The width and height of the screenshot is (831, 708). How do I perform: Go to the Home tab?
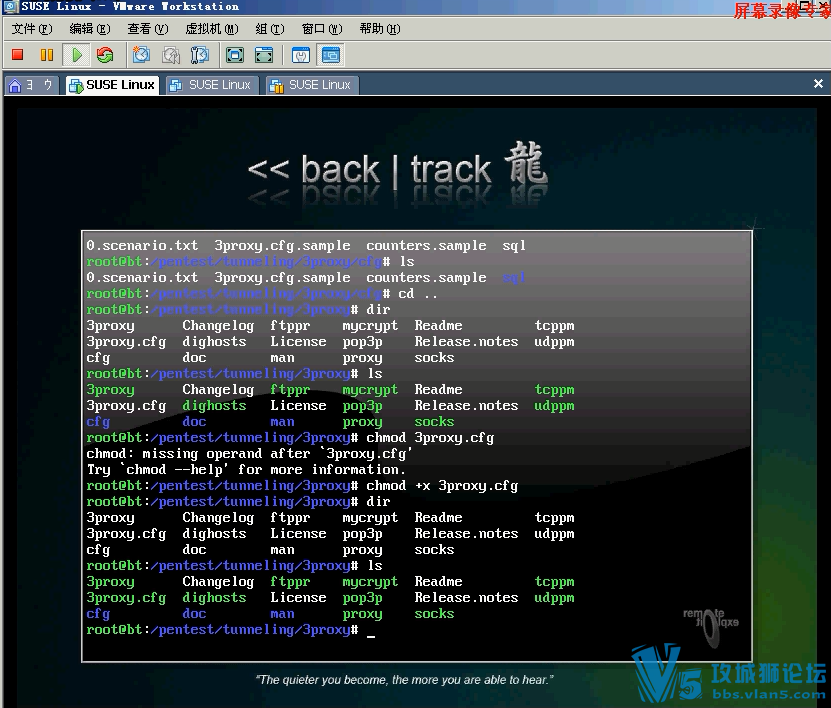[30, 85]
